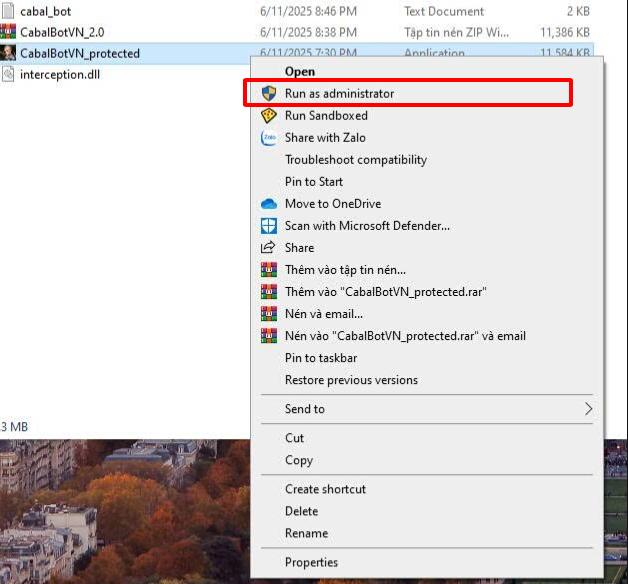Select Create shortcut

point(325,489)
